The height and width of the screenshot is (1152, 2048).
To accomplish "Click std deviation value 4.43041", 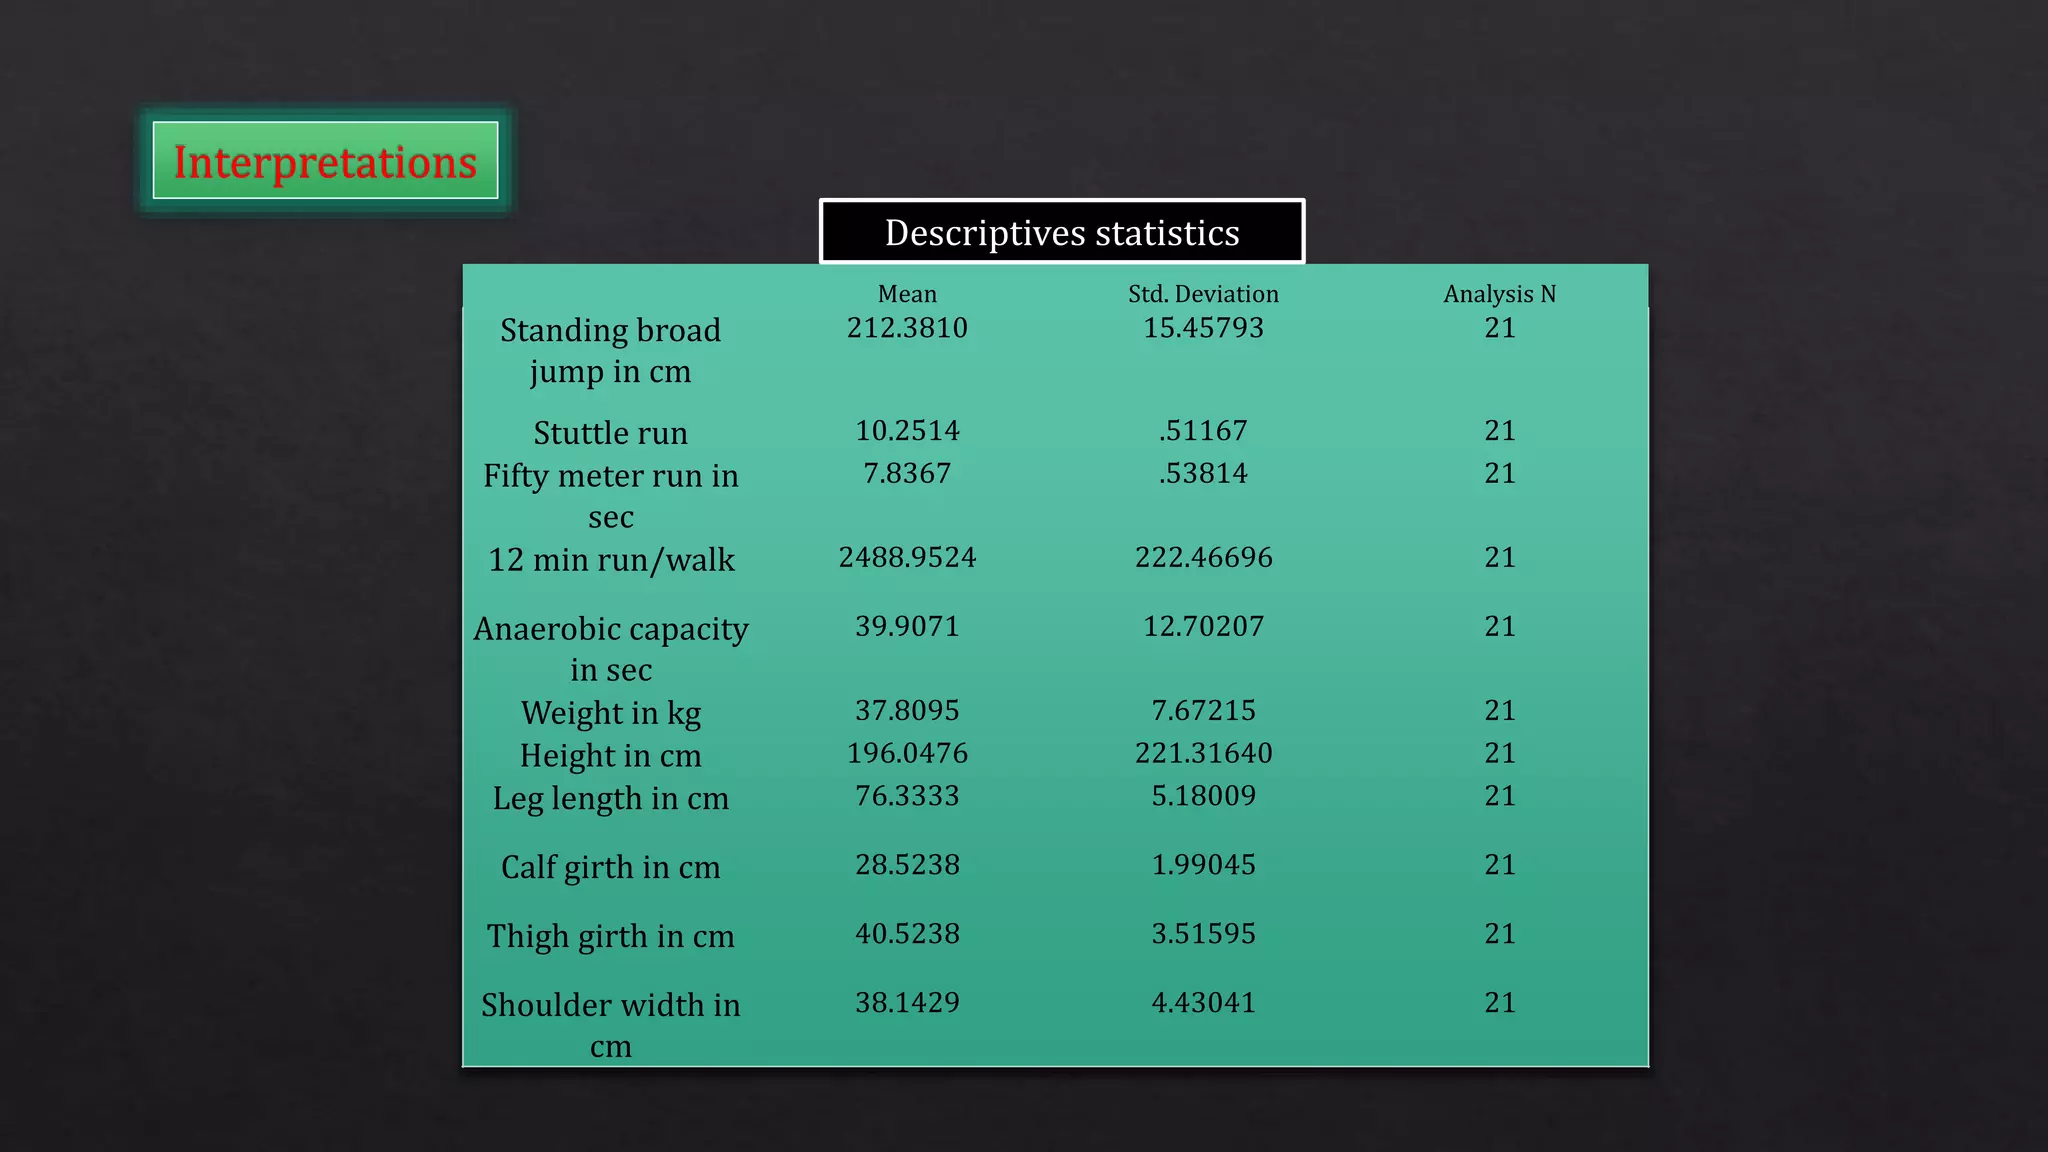I will coord(1203,1003).
